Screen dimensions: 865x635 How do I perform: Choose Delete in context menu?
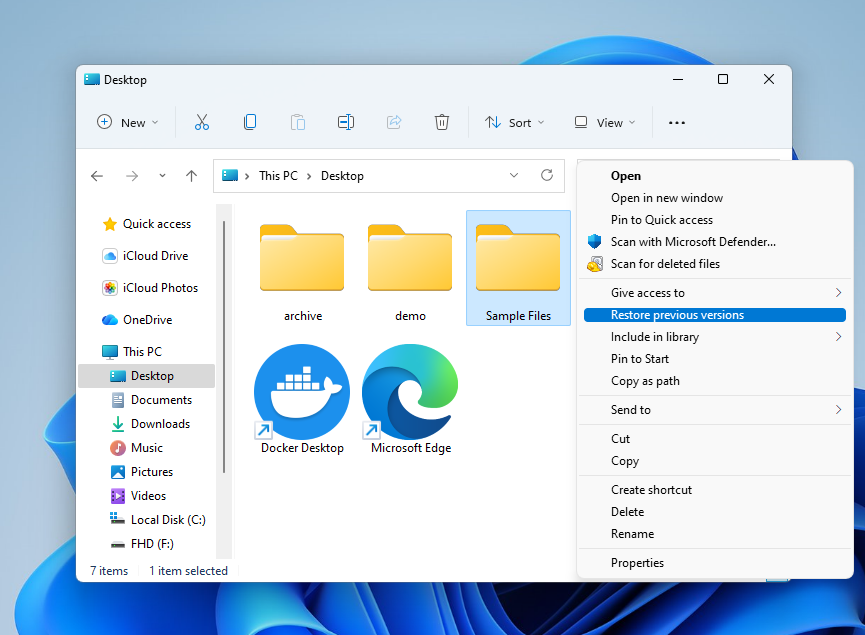[x=715, y=512]
